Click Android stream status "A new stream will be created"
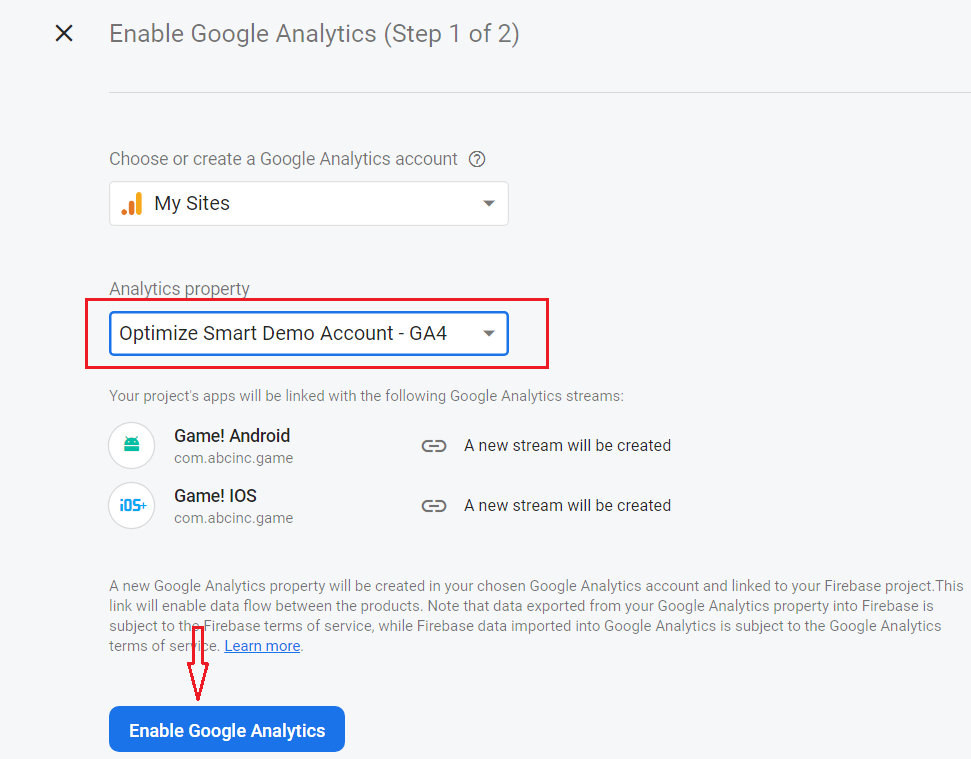 click(567, 446)
